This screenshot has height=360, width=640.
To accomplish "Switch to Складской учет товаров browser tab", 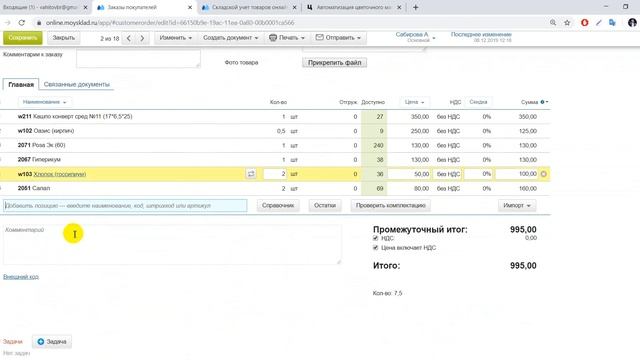I will (250, 7).
